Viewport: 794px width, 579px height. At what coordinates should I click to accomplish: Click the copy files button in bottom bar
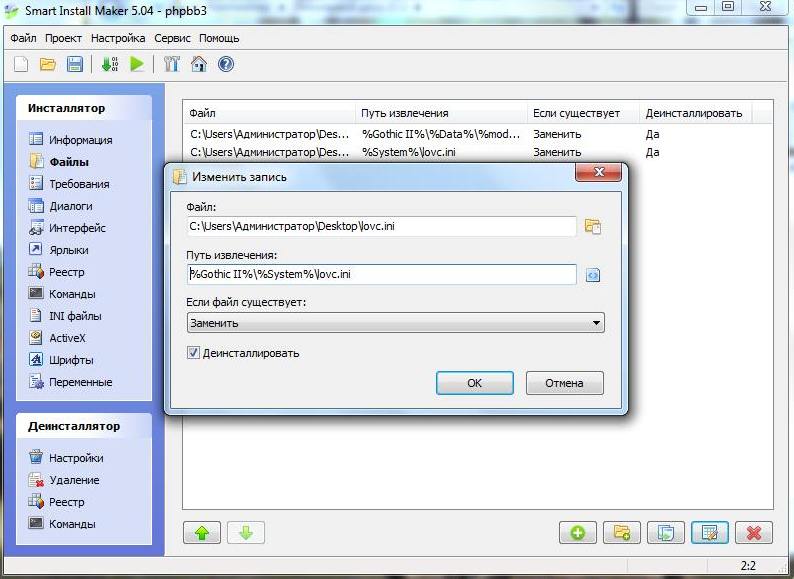tap(666, 533)
